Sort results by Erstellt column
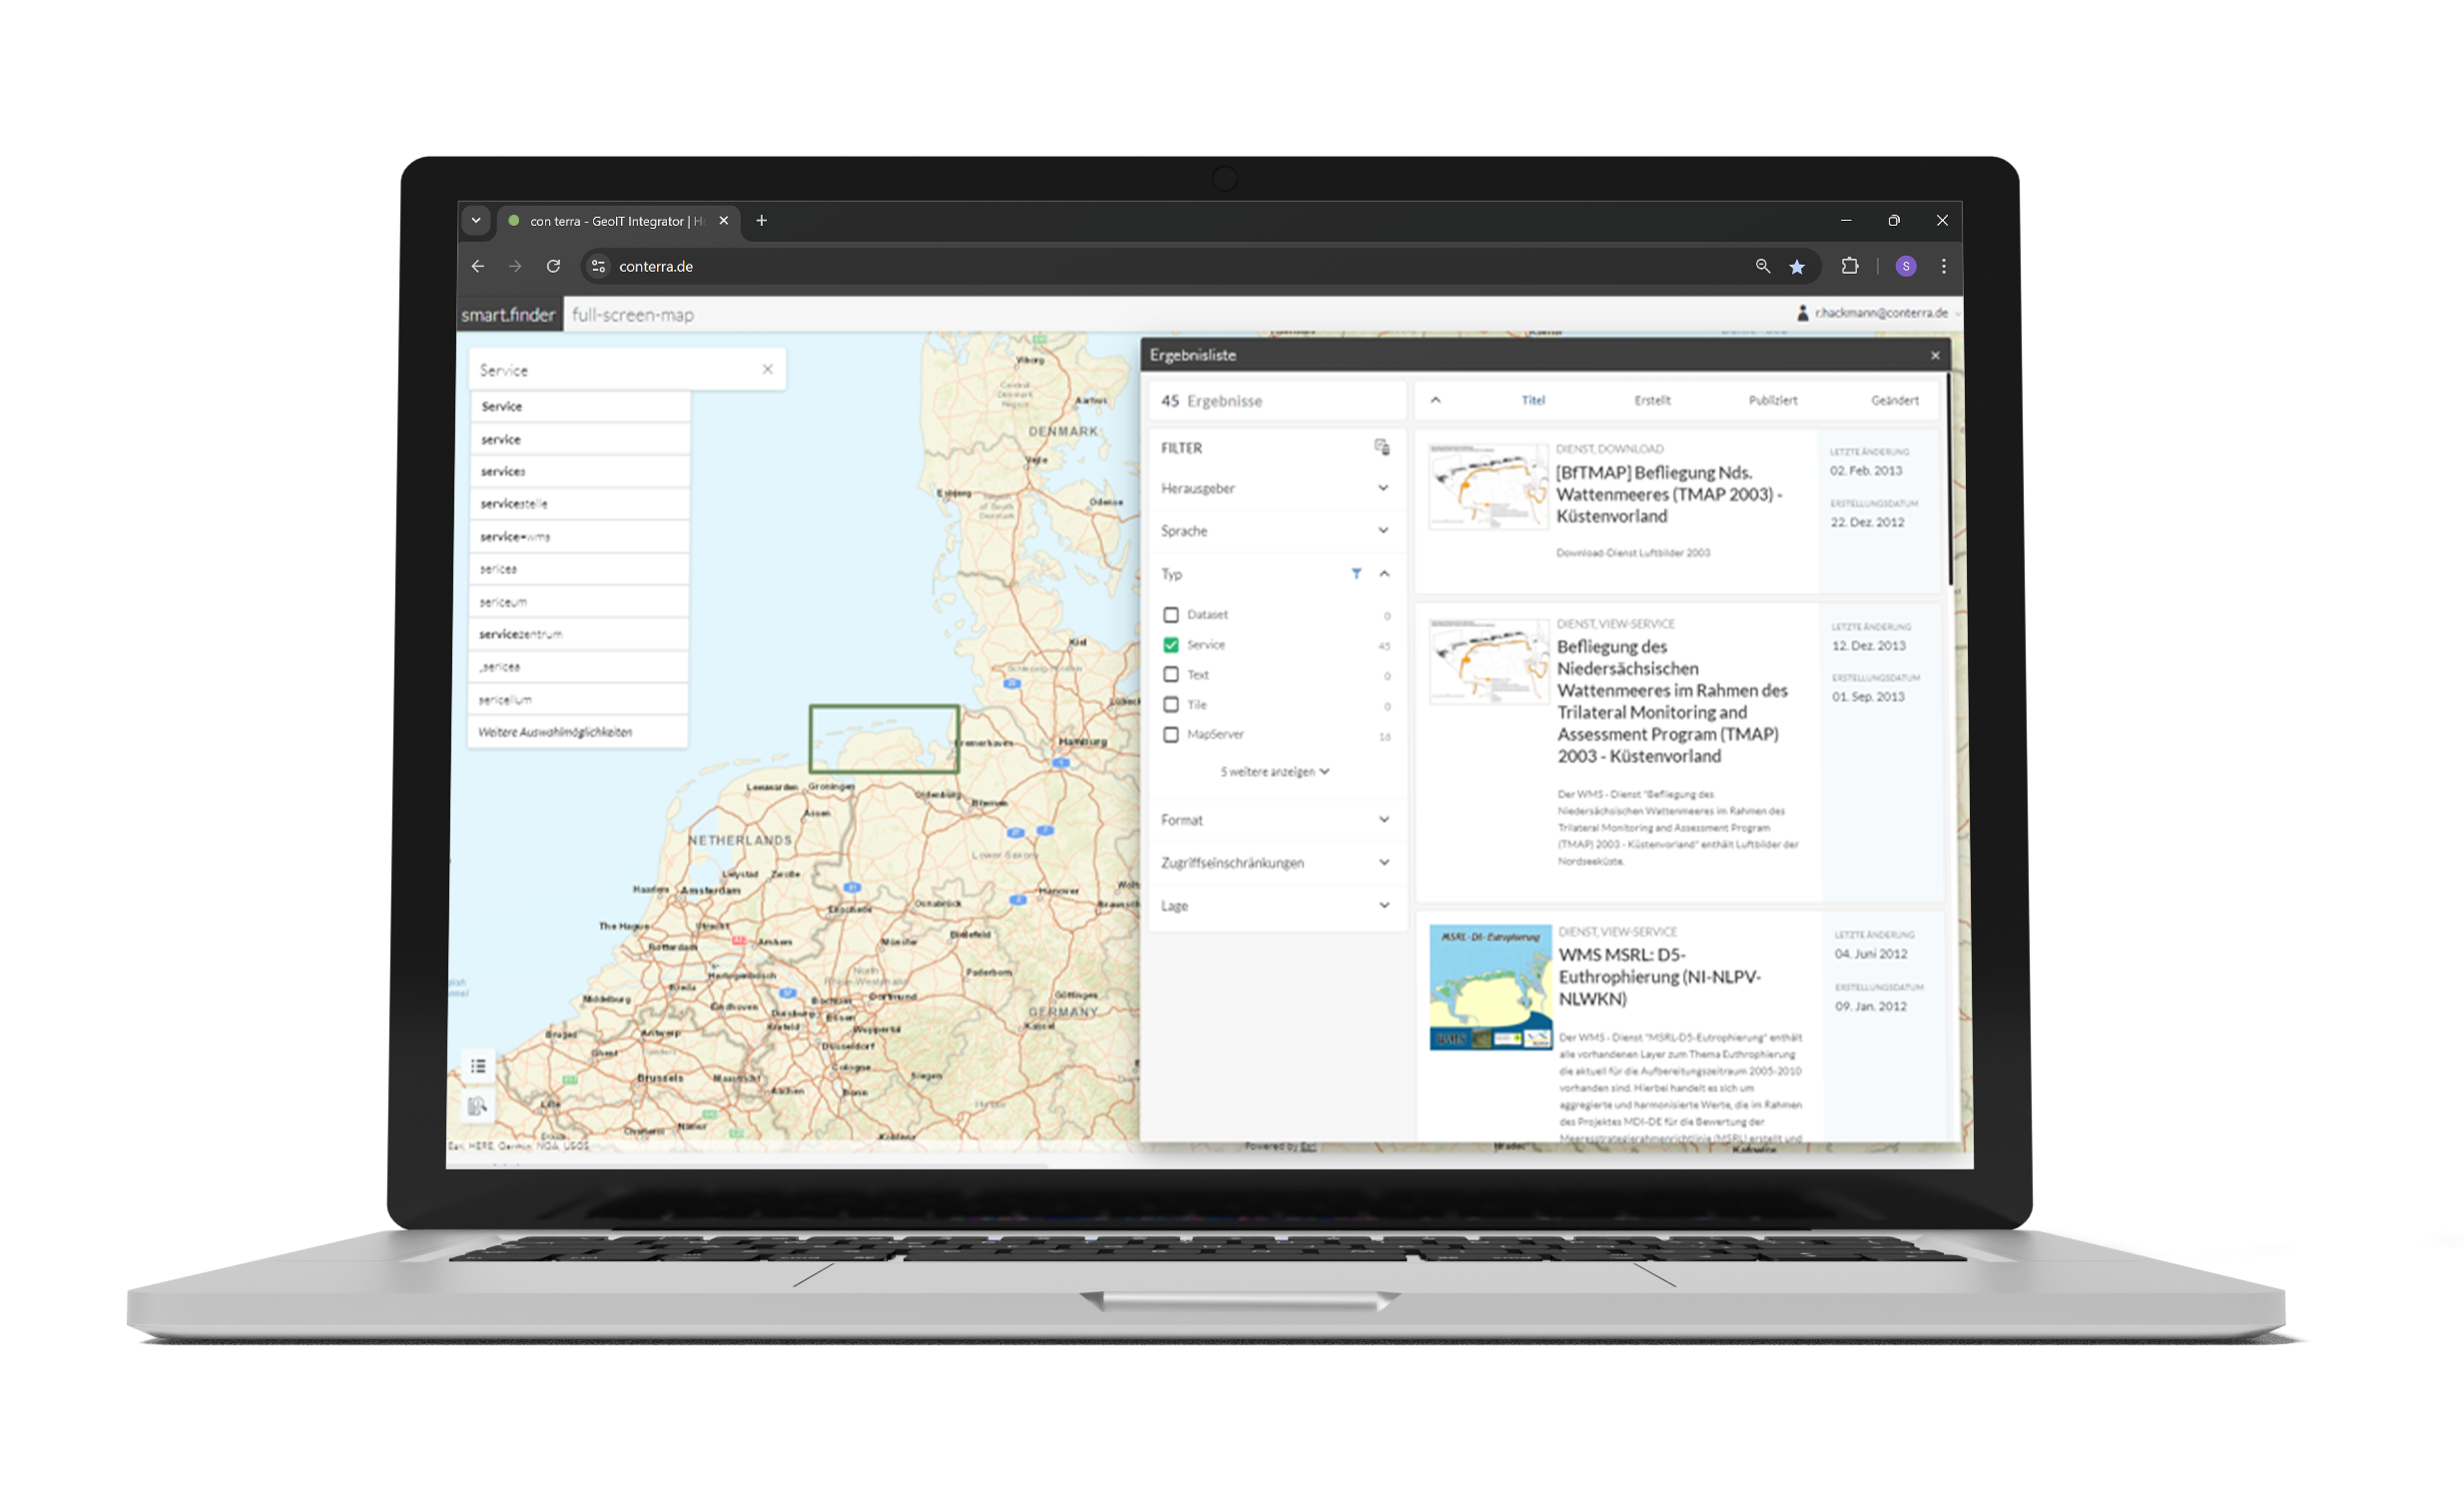The width and height of the screenshot is (2464, 1498). tap(1652, 401)
